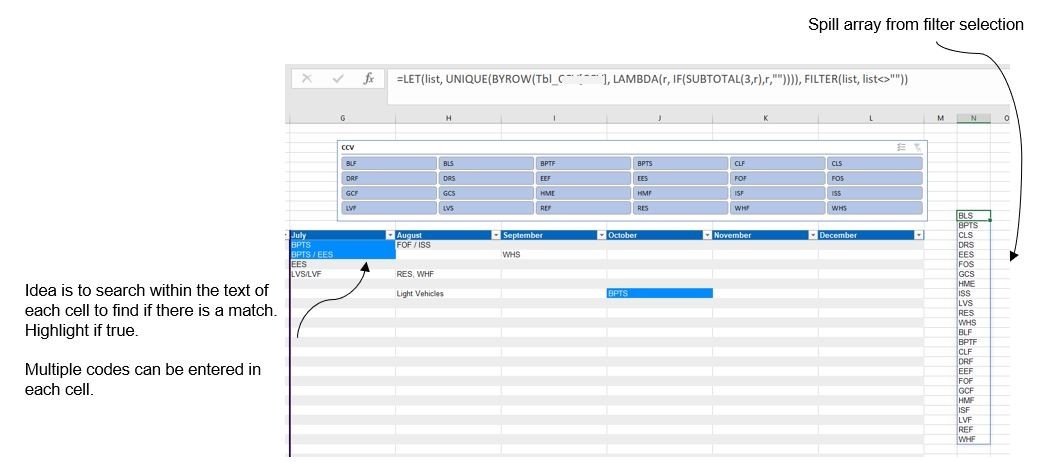Toggle the BPTF slicer button
Image resolution: width=1044 pixels, height=462 pixels.
[583, 163]
